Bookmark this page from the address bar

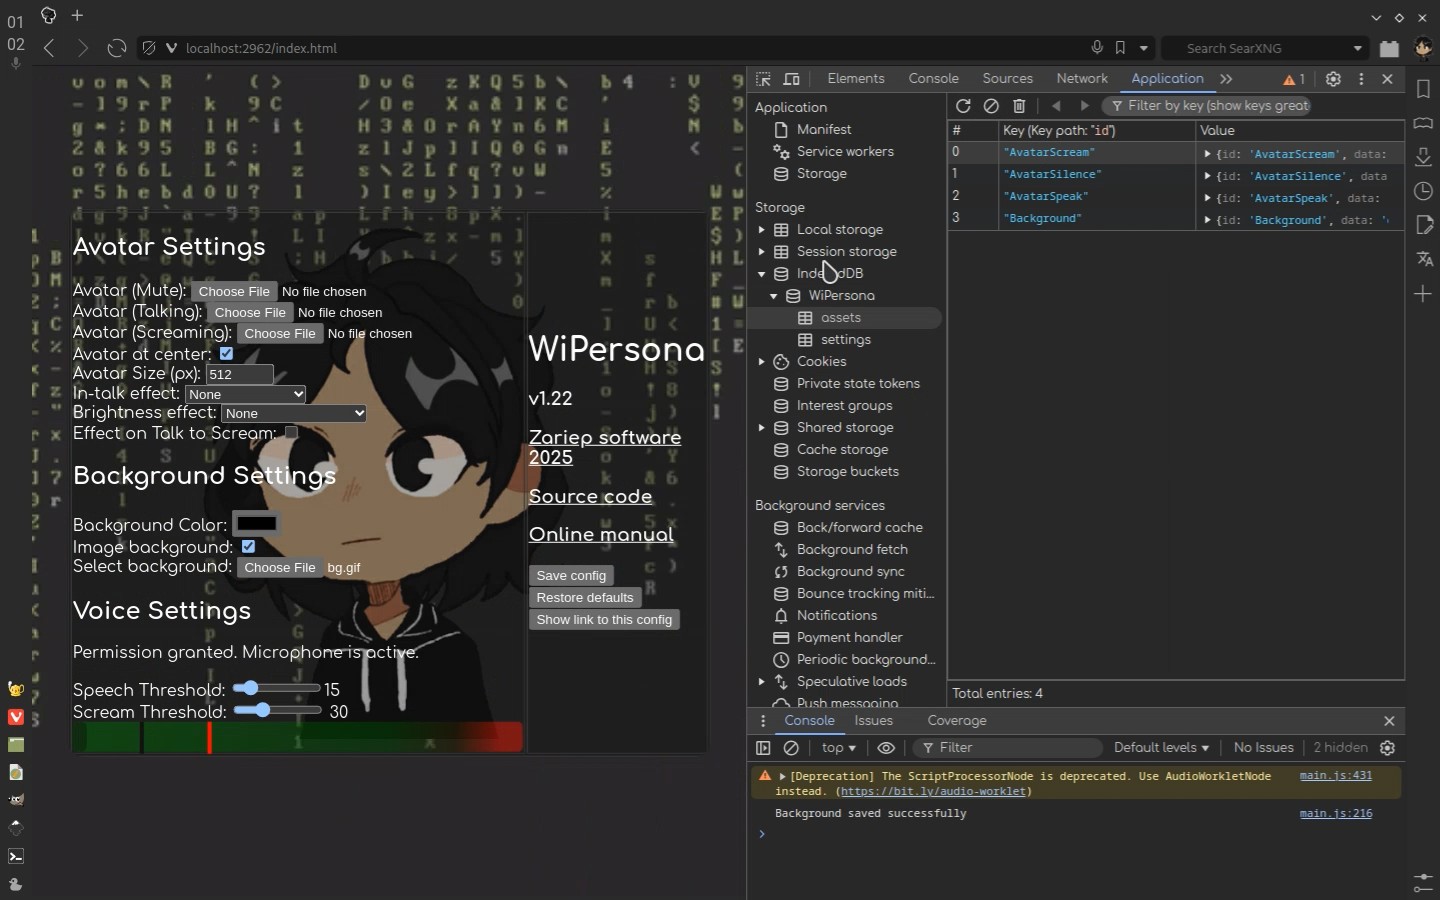coord(1120,48)
